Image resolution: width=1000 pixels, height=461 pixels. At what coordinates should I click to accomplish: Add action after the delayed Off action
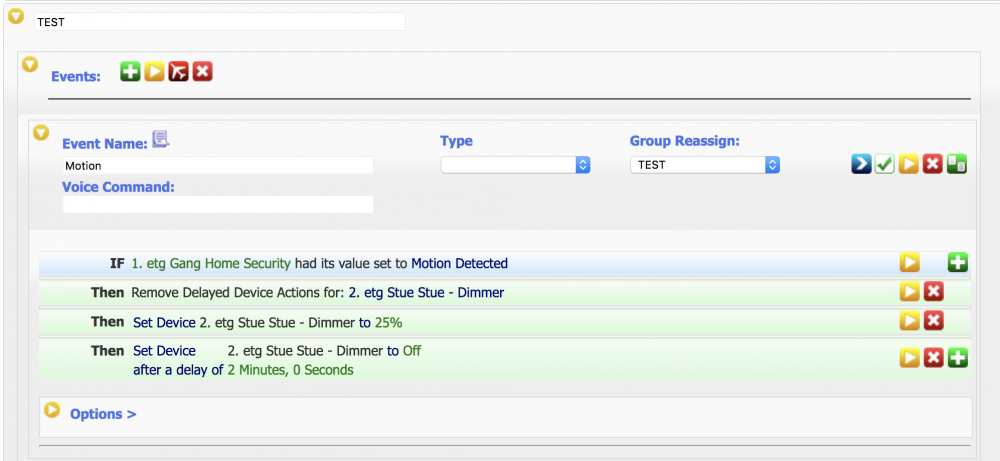click(957, 358)
